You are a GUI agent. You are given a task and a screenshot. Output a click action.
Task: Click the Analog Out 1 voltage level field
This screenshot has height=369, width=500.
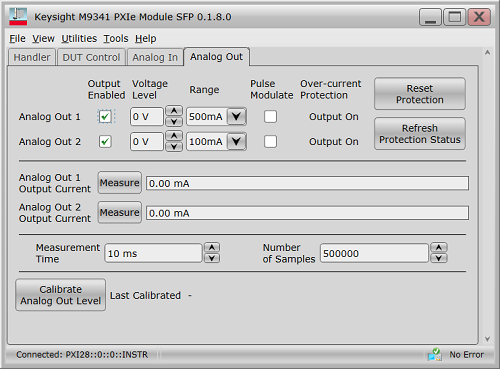[147, 117]
